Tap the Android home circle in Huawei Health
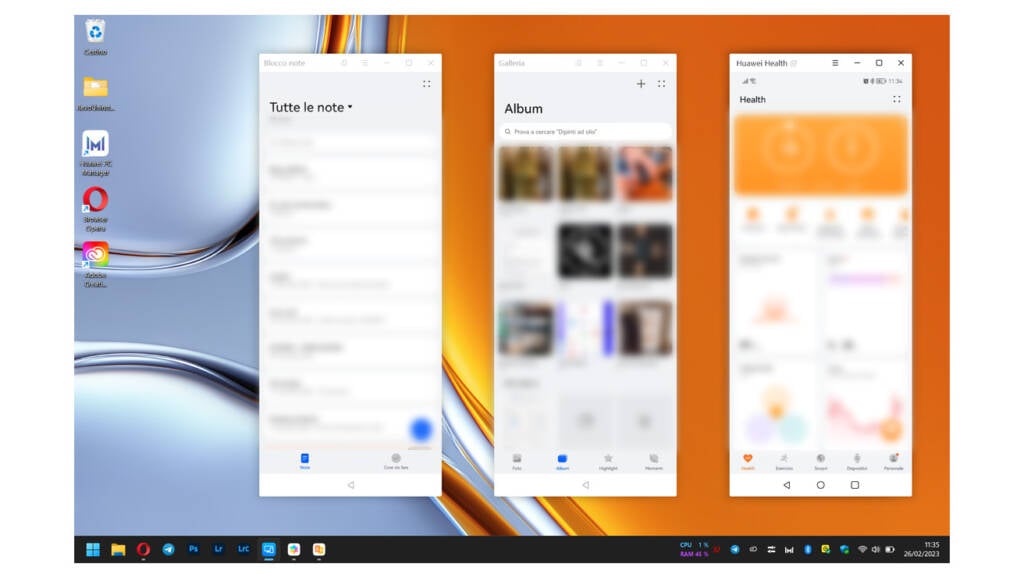 pos(820,485)
